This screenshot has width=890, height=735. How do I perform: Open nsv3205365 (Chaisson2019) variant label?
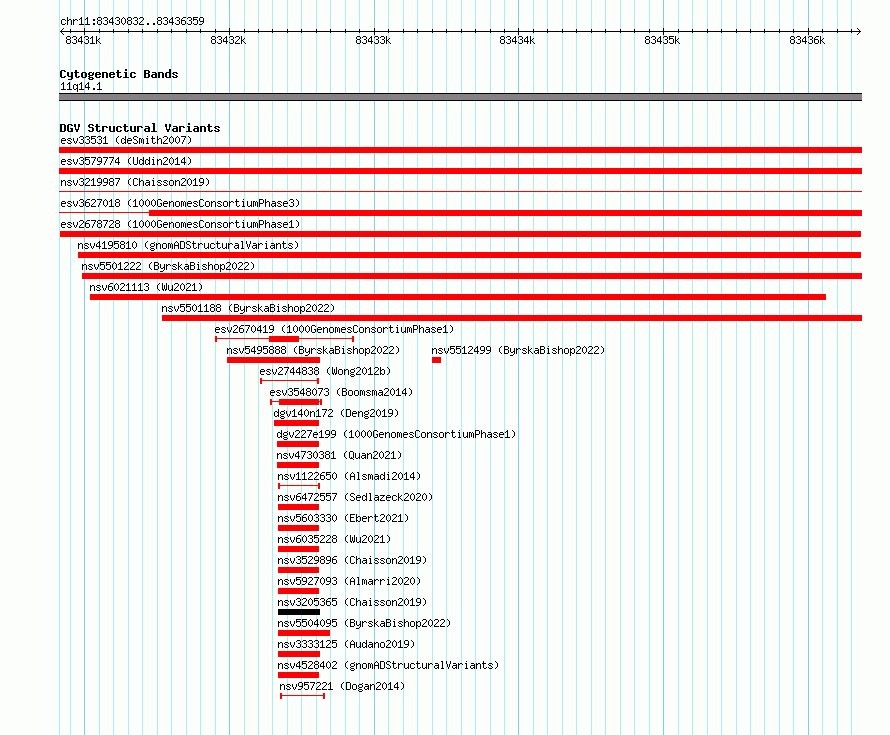(x=352, y=602)
